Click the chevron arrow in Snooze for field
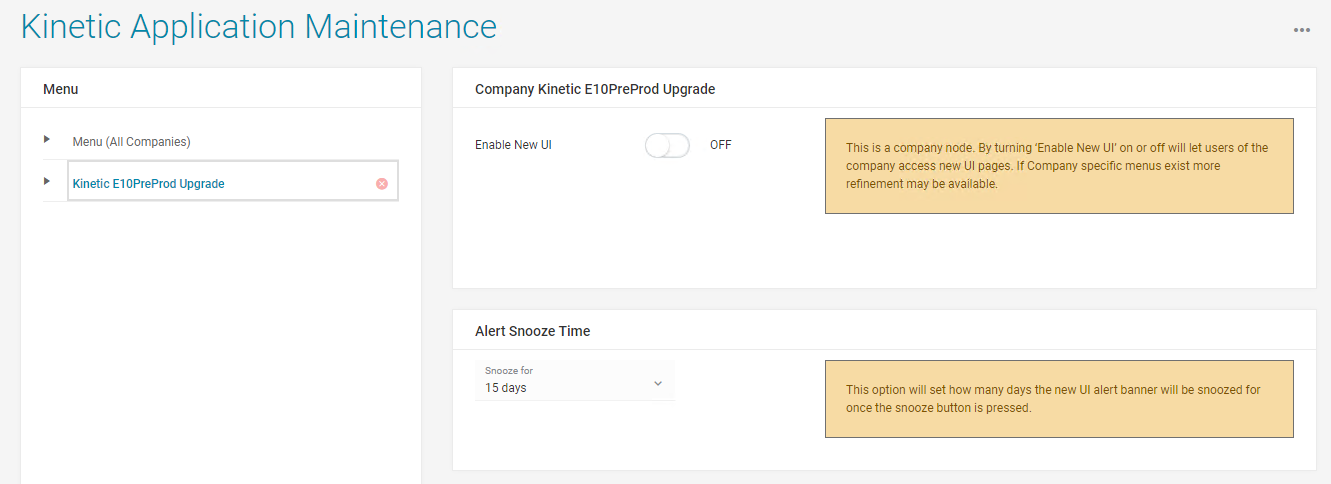The width and height of the screenshot is (1331, 484). (658, 383)
